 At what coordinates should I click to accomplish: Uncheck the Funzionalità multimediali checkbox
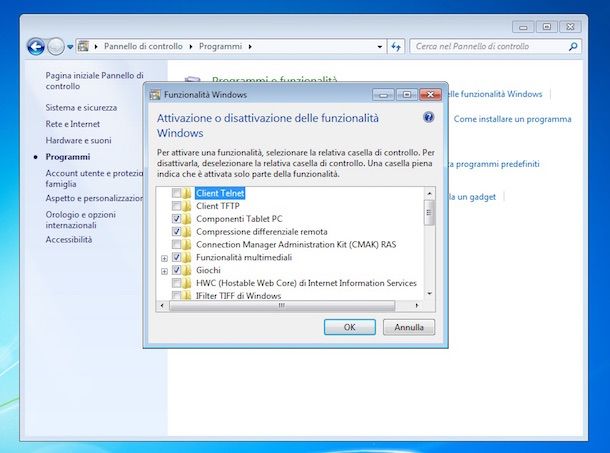[x=176, y=257]
